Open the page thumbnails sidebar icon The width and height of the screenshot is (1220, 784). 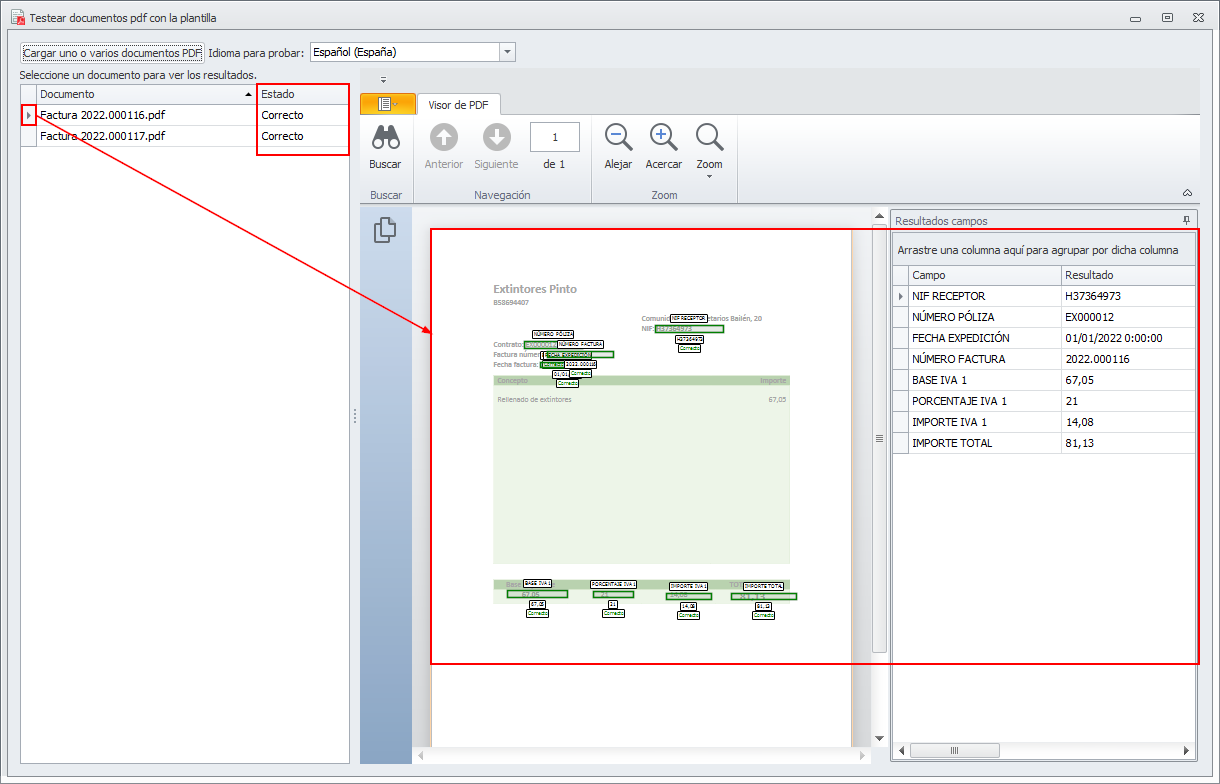pos(385,230)
